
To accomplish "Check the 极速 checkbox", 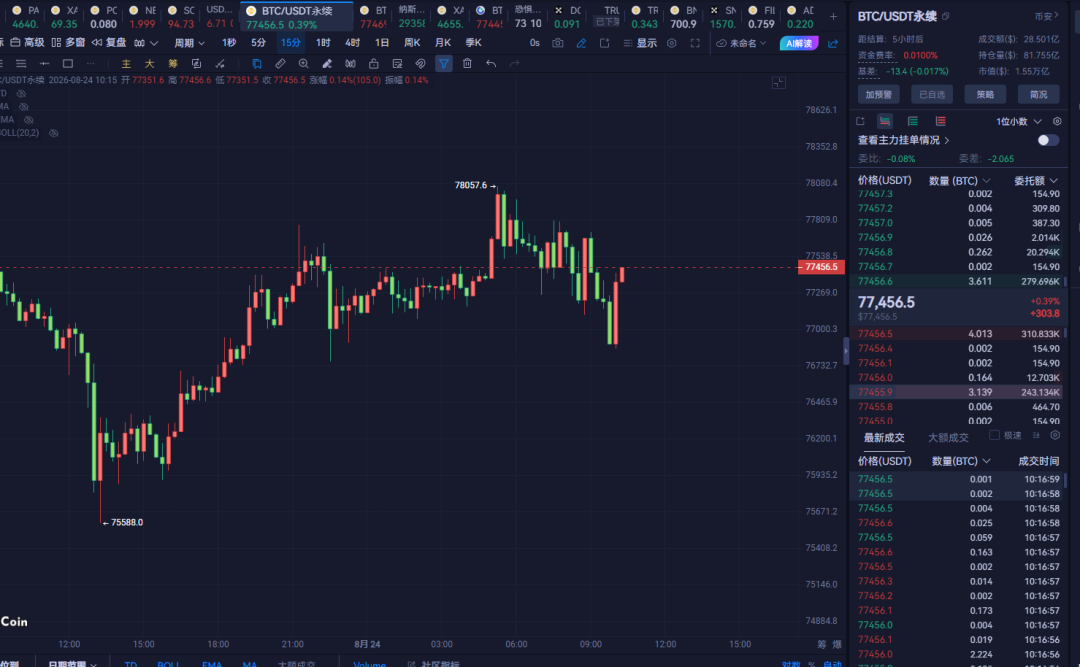I will 994,435.
